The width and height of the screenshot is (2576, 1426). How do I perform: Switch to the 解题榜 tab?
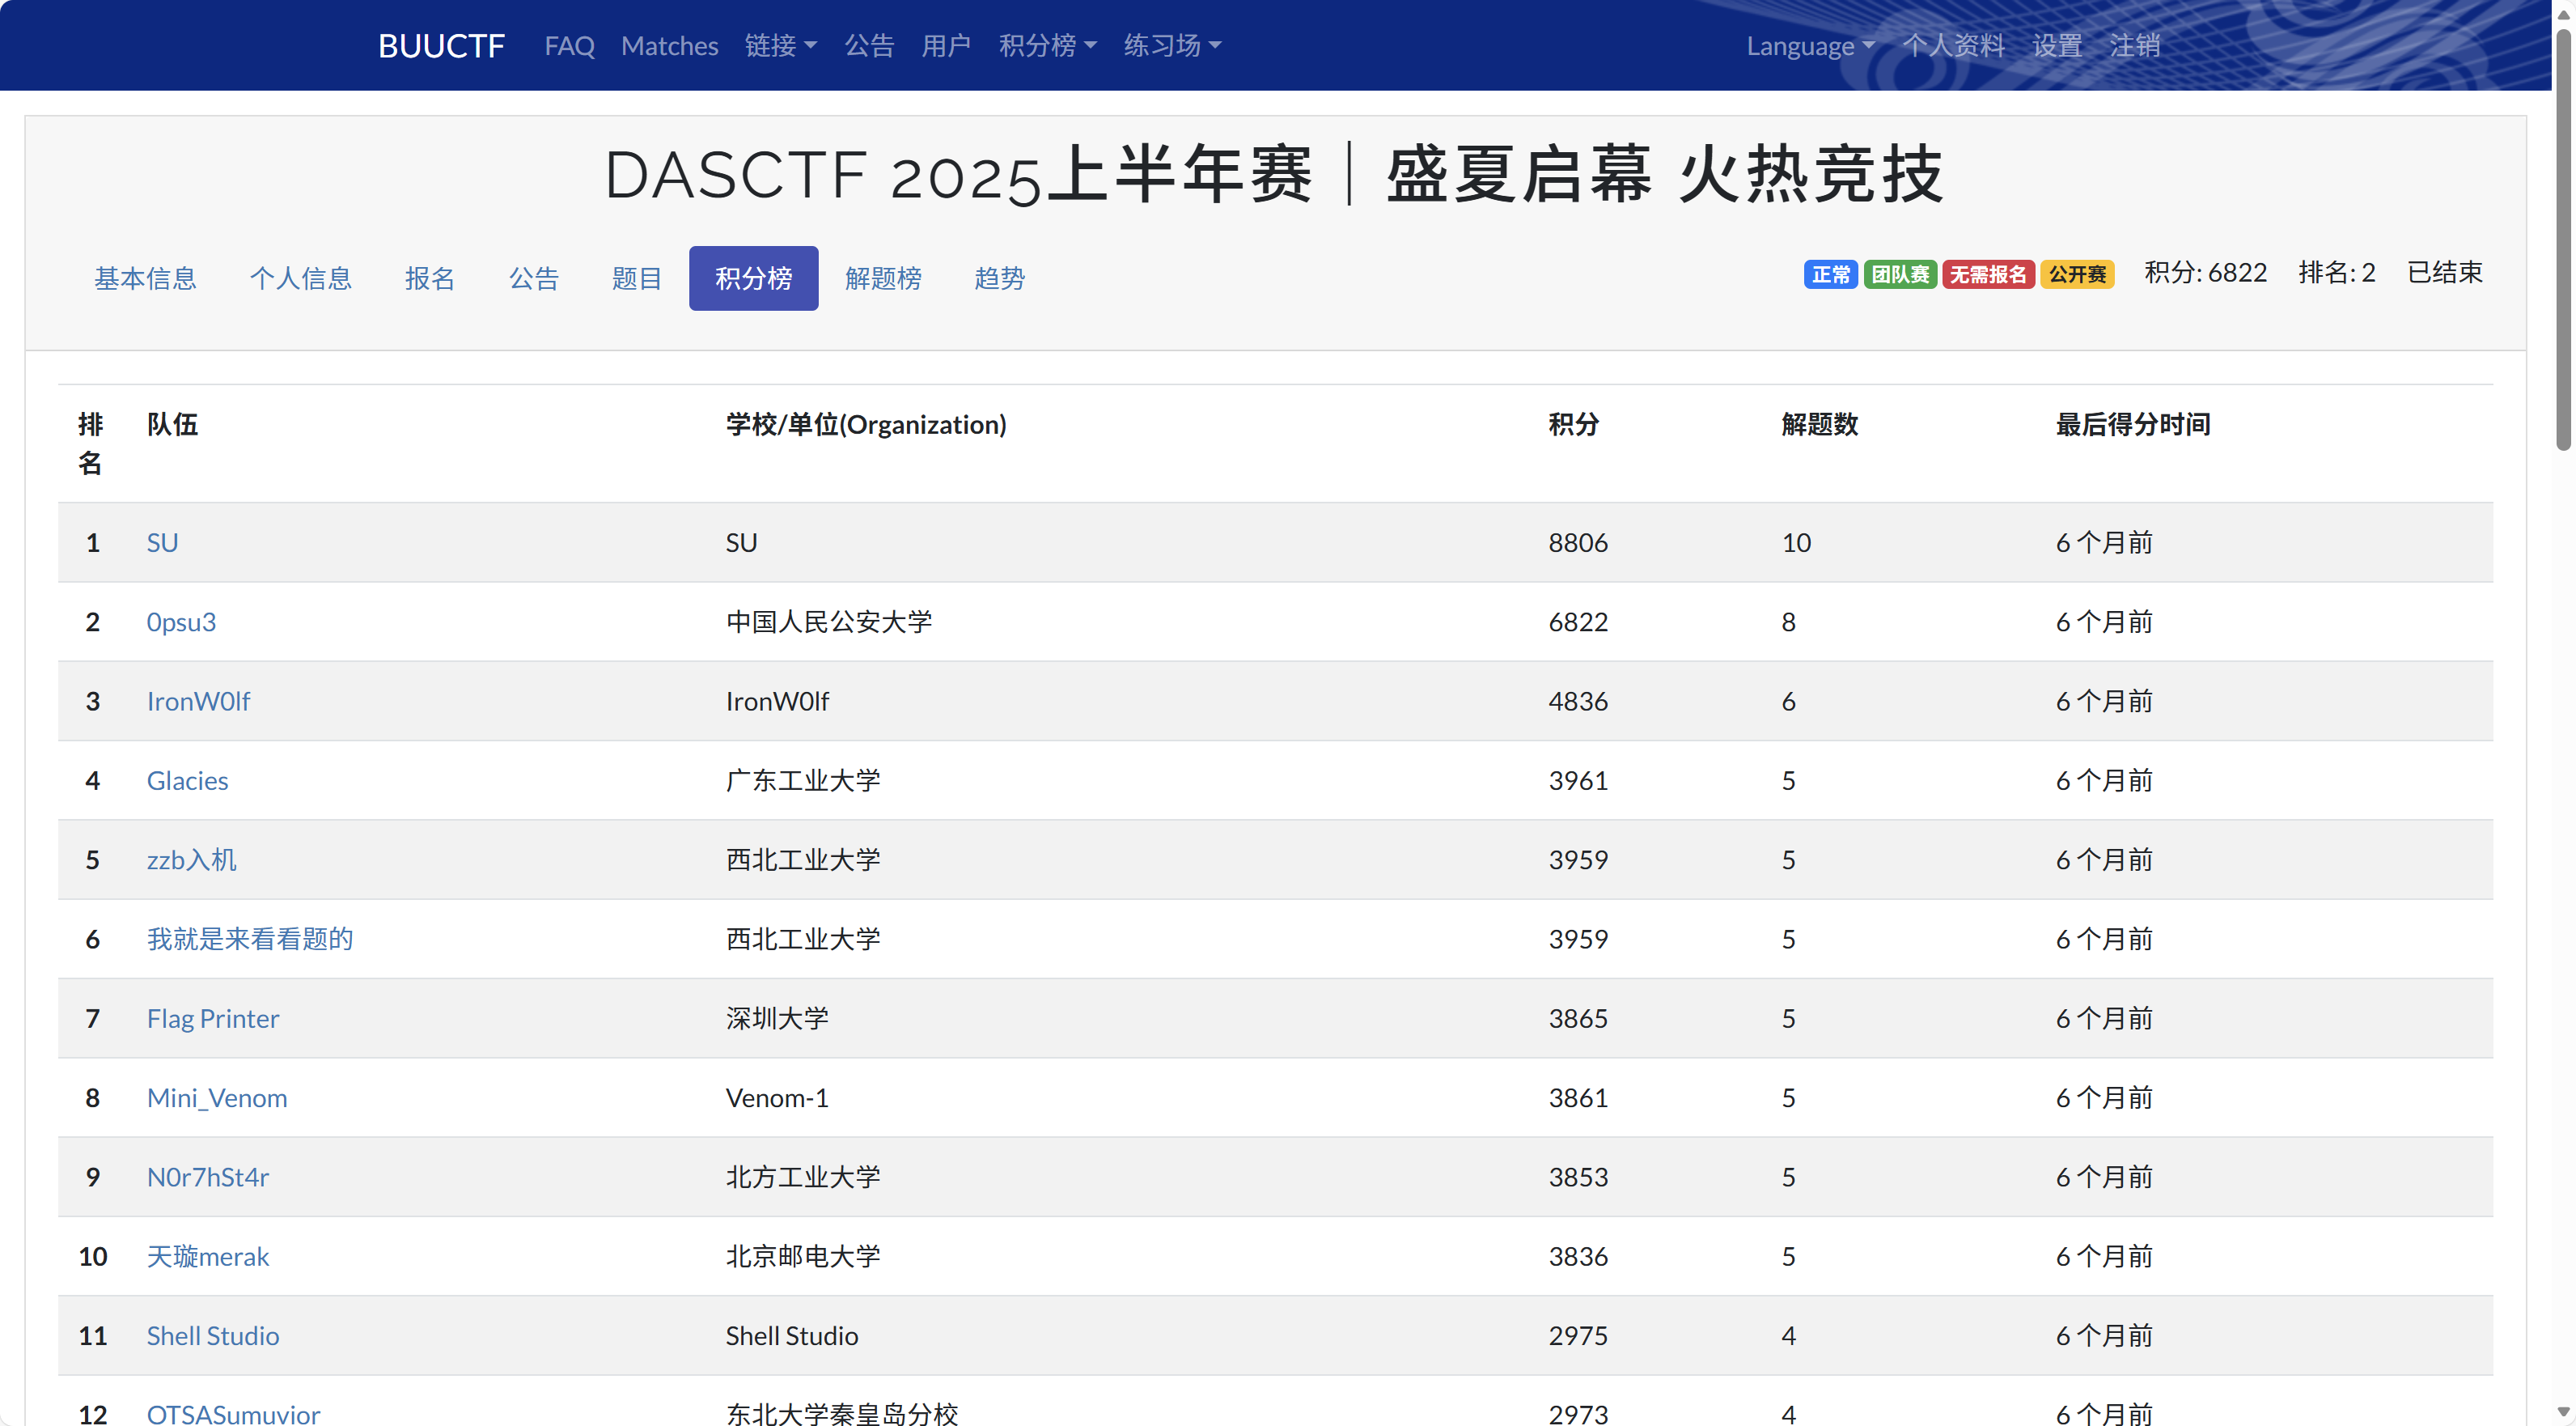click(883, 278)
